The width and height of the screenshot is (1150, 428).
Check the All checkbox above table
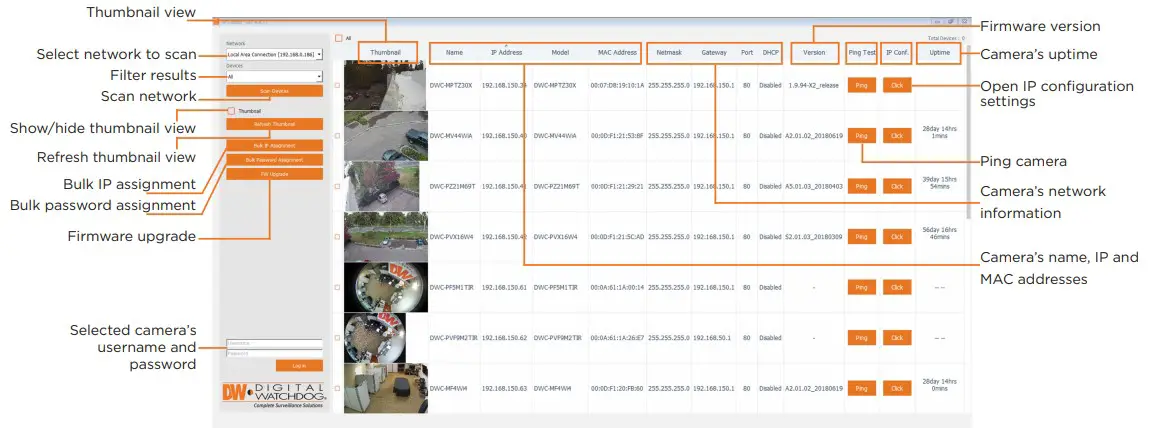coord(339,38)
